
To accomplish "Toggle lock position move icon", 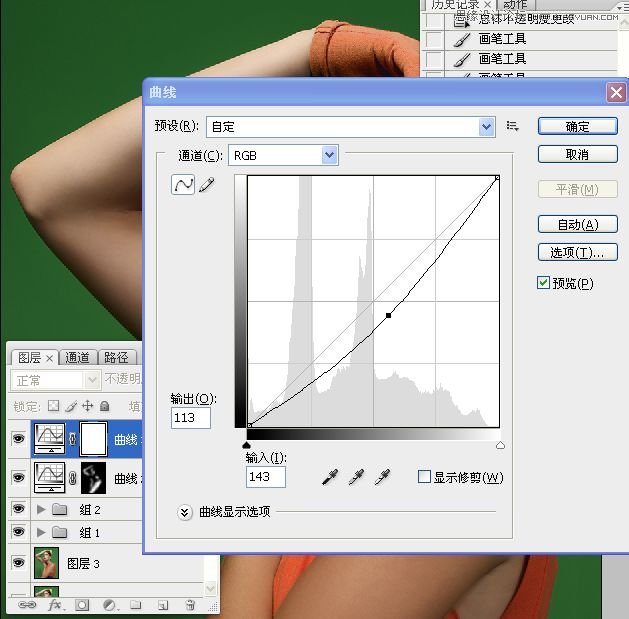I will pos(87,406).
